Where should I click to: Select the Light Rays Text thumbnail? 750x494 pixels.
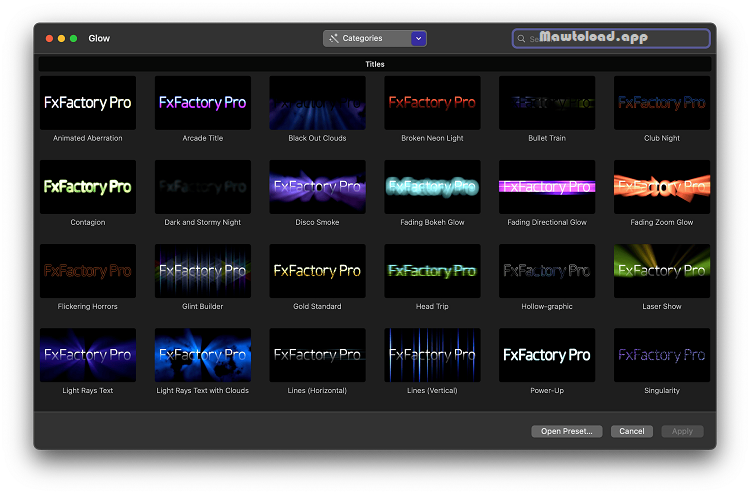[x=88, y=355]
